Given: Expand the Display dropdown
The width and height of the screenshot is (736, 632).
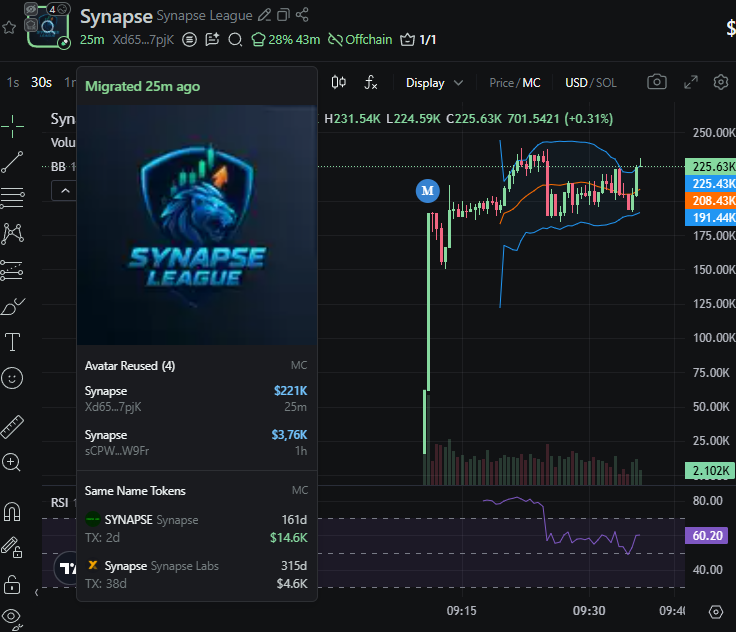Looking at the screenshot, I should coord(434,83).
